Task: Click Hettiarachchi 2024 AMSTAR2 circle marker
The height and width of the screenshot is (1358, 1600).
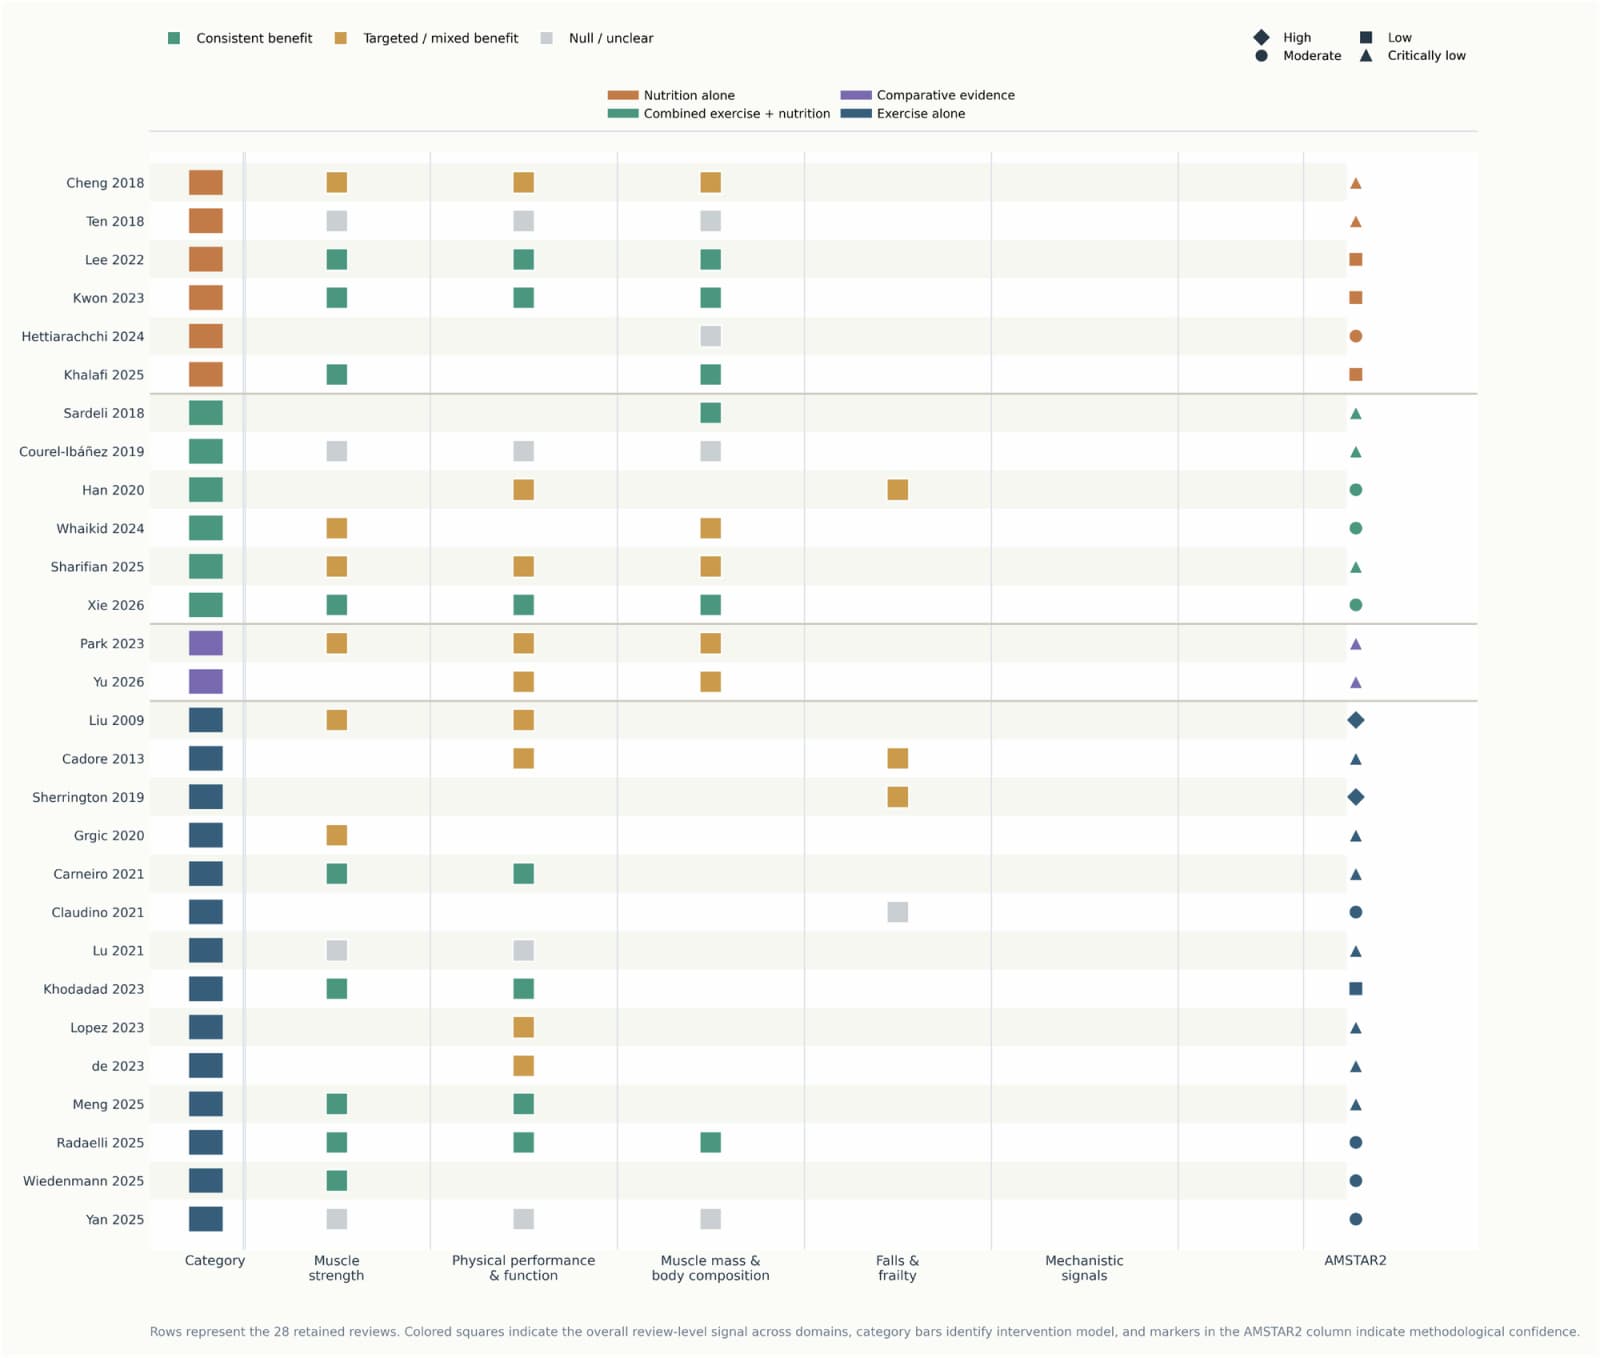Action: point(1356,336)
